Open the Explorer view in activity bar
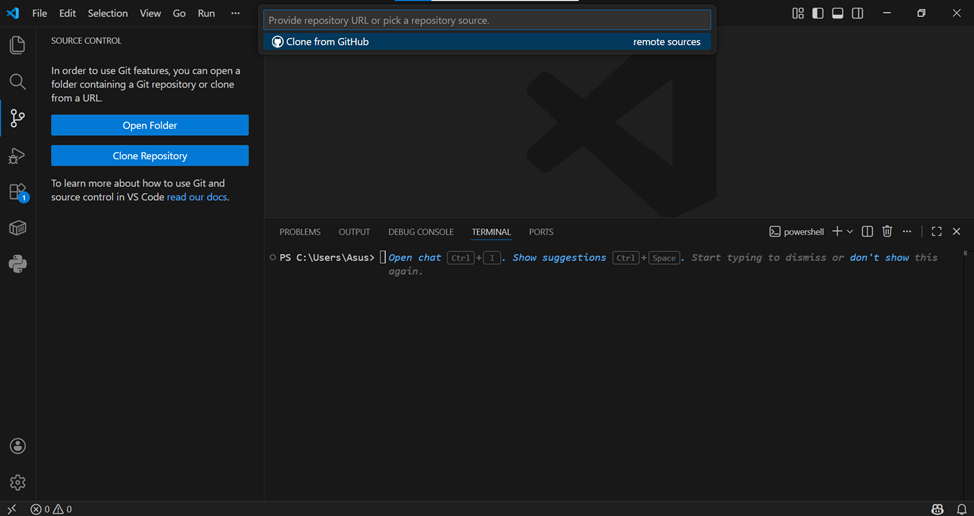This screenshot has height=516, width=974. (17, 45)
